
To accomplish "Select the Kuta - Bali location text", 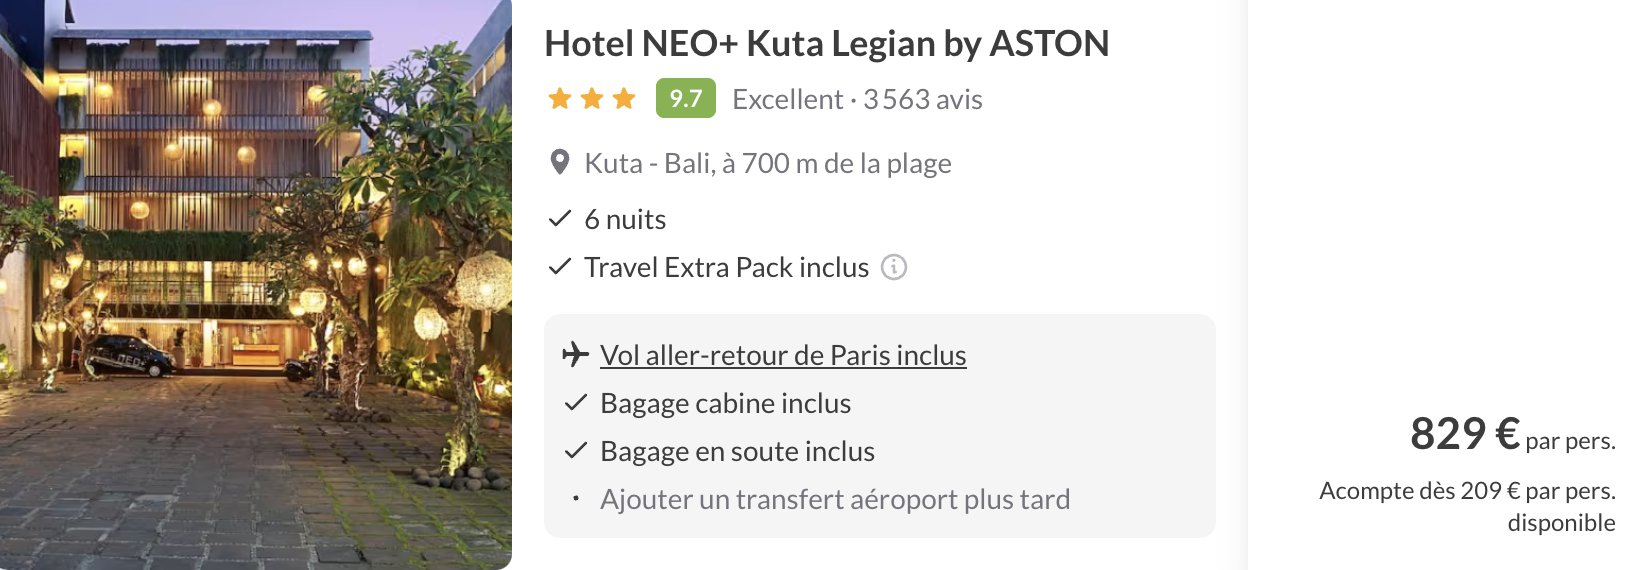I will [767, 163].
